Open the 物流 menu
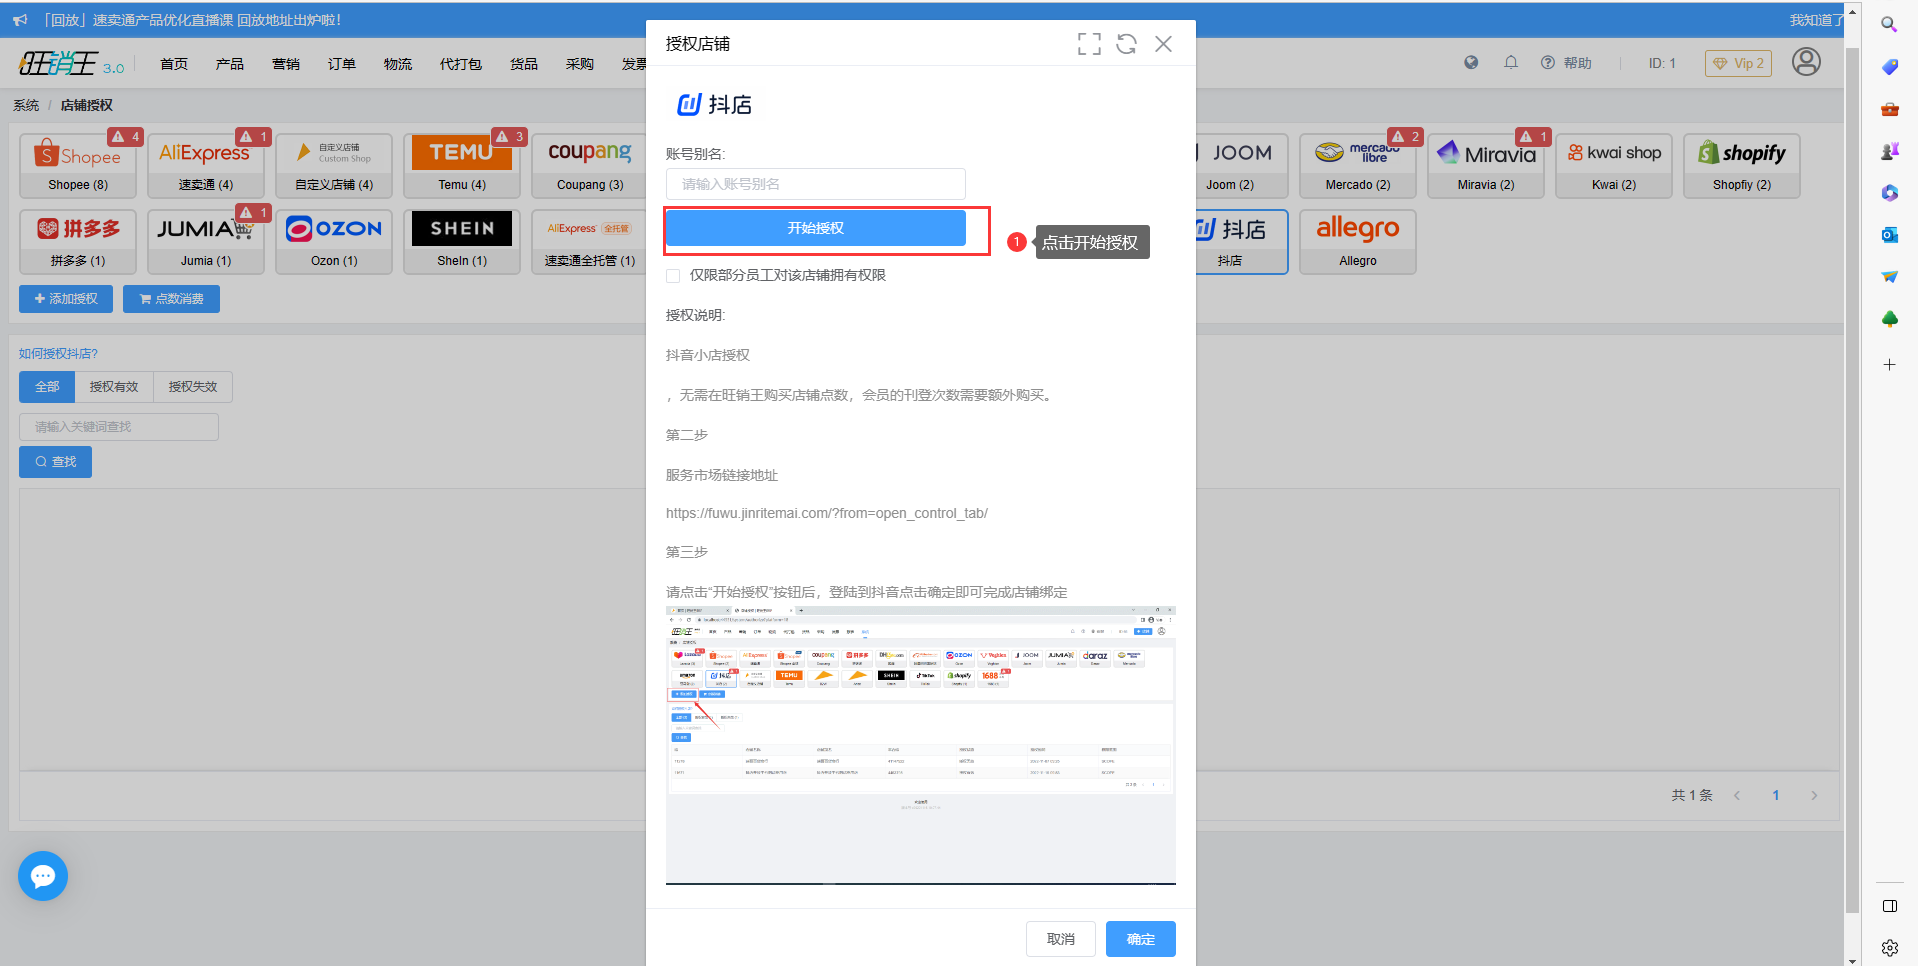The width and height of the screenshot is (1918, 966). [398, 64]
